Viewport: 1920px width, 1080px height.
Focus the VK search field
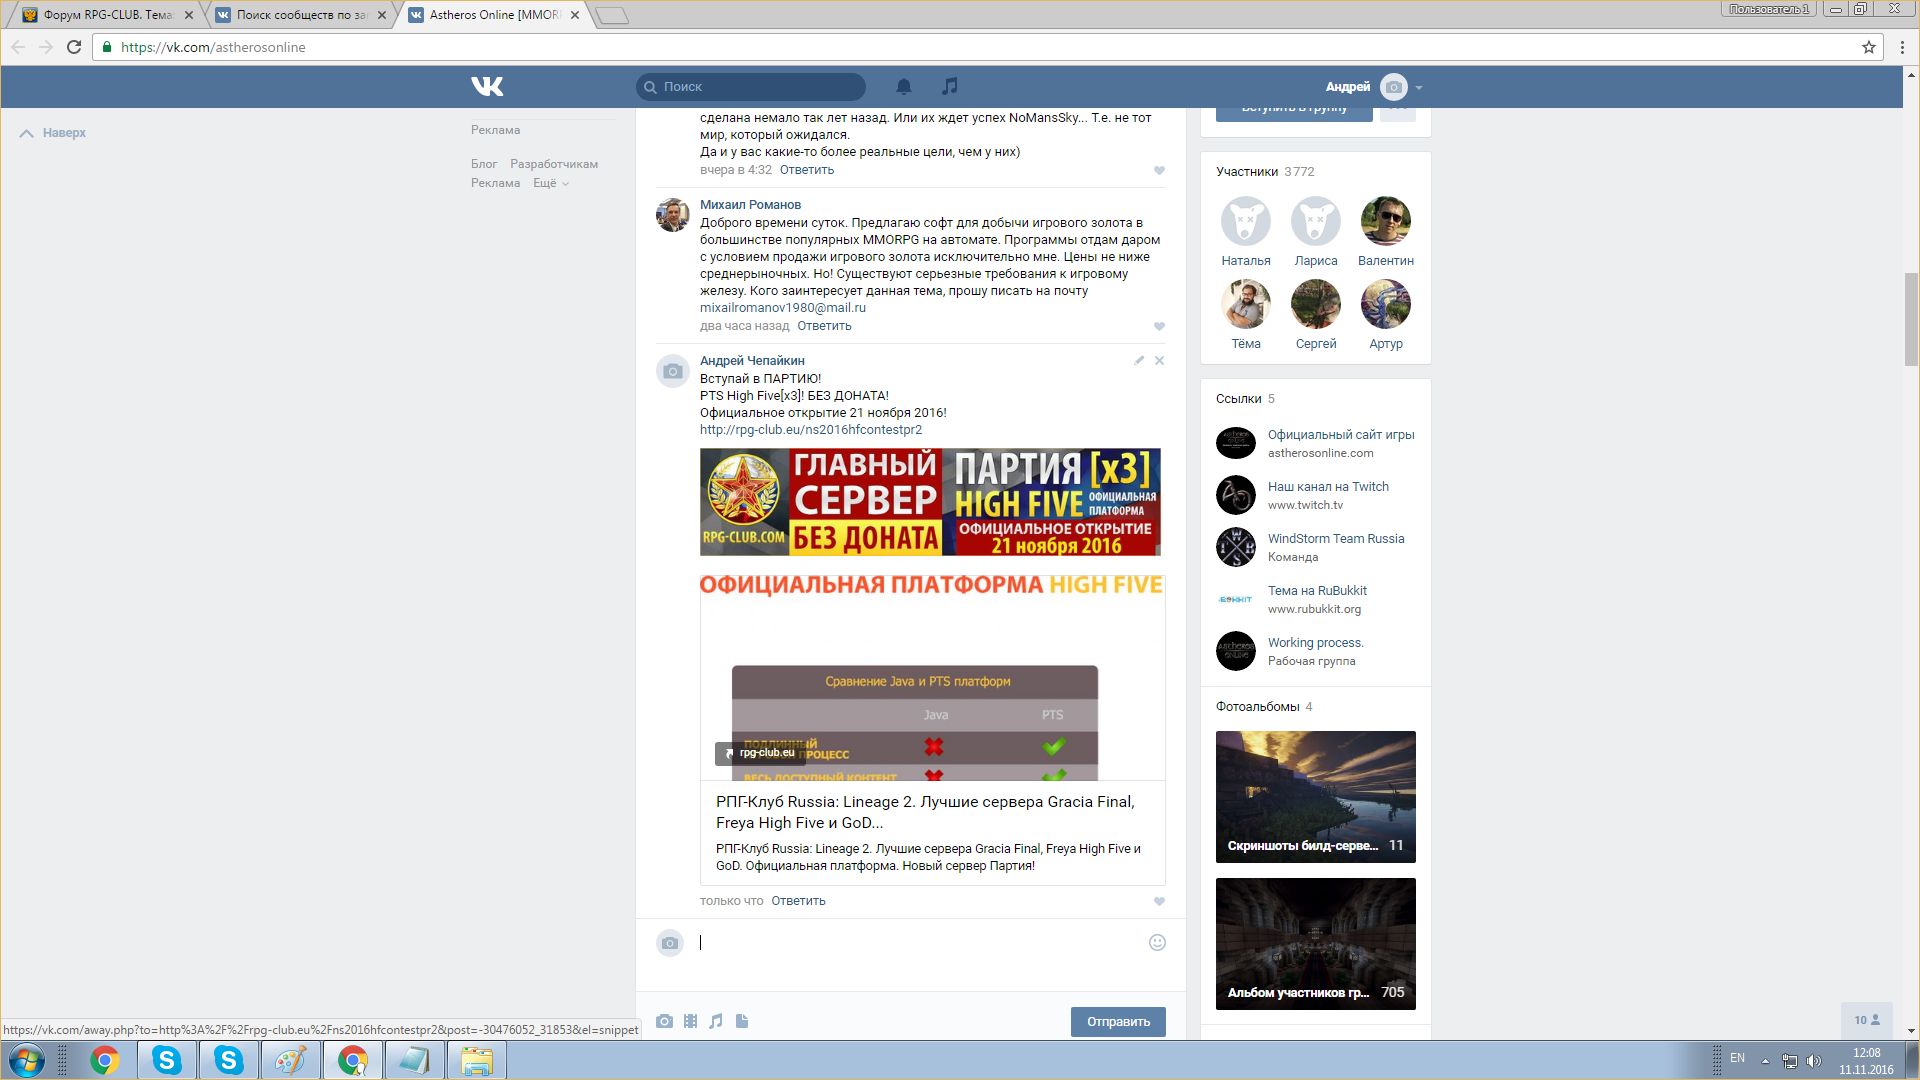click(x=751, y=87)
